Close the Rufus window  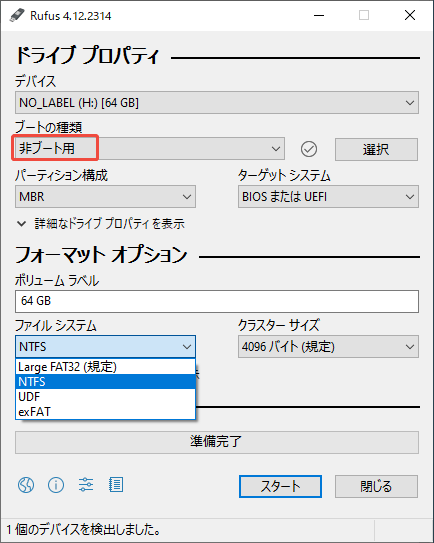point(410,15)
